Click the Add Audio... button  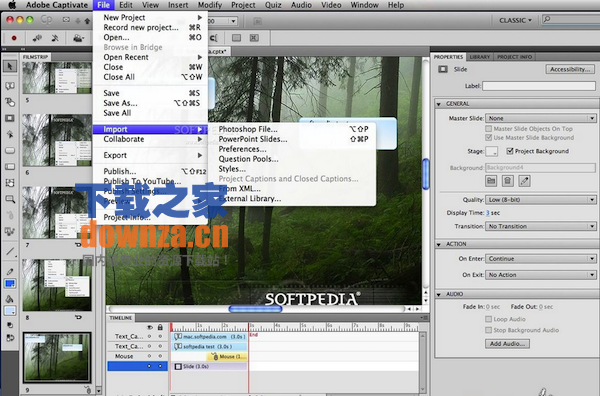[x=507, y=344]
